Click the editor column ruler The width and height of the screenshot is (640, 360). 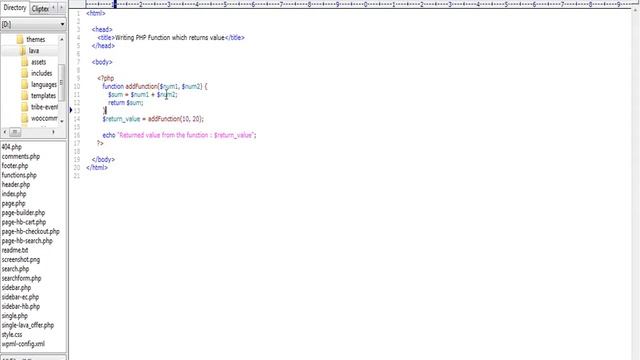pyautogui.click(x=359, y=4)
